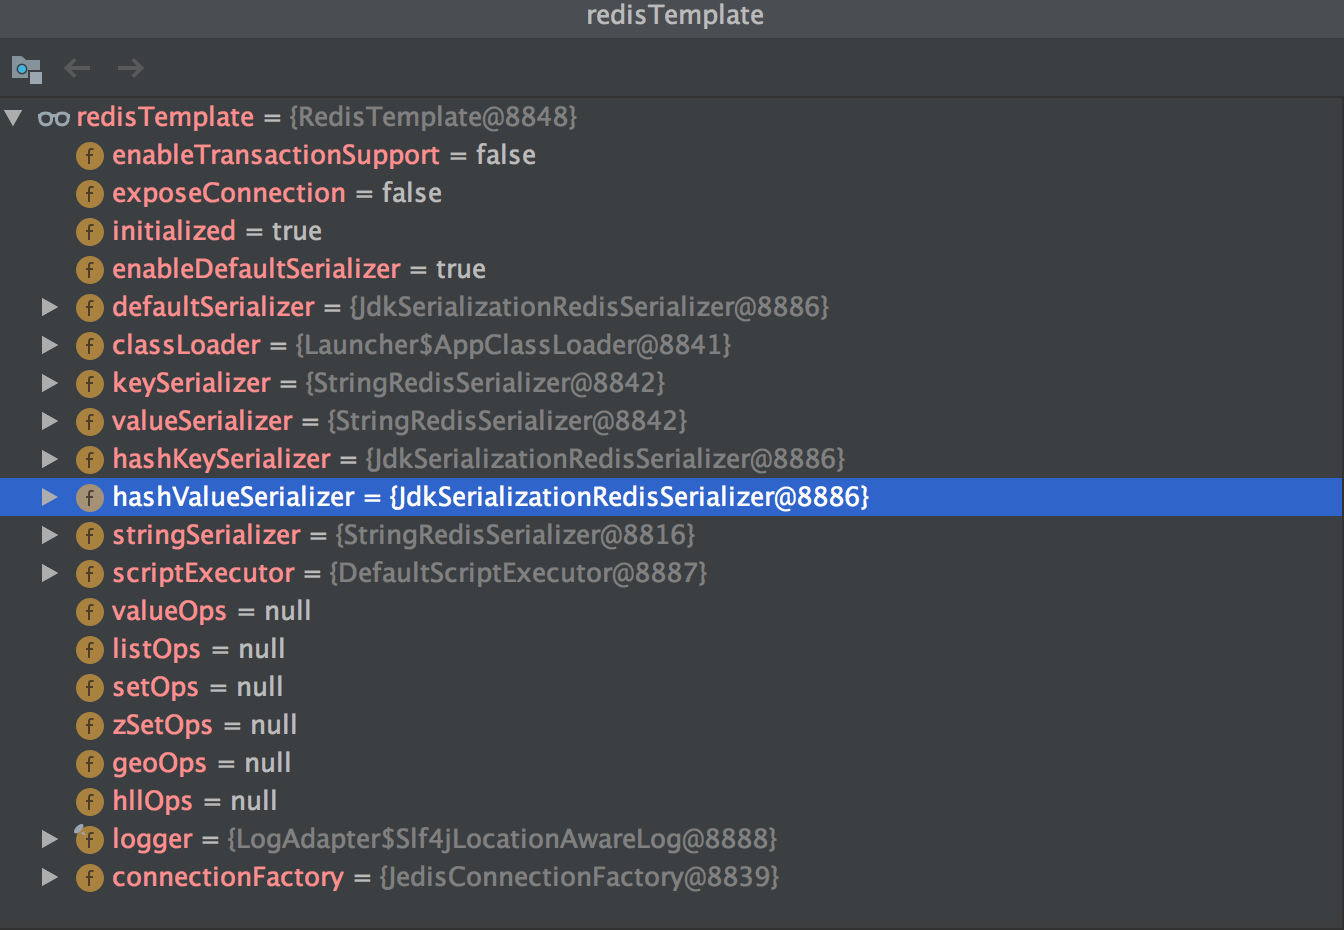Expand the scriptExecutor field
The height and width of the screenshot is (930, 1344).
tap(49, 573)
